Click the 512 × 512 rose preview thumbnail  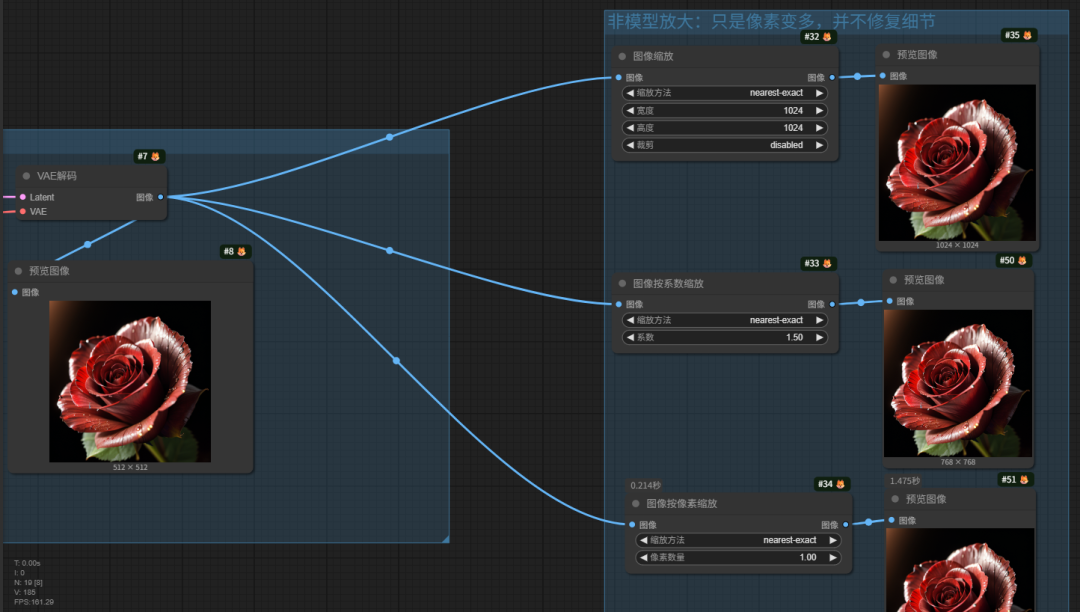pyautogui.click(x=130, y=381)
